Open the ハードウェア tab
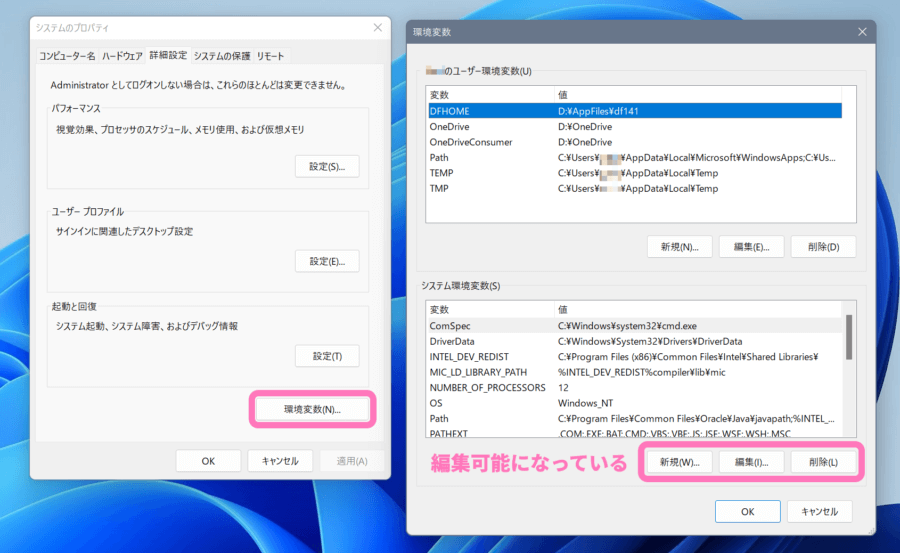Viewport: 900px width, 553px height. click(119, 56)
